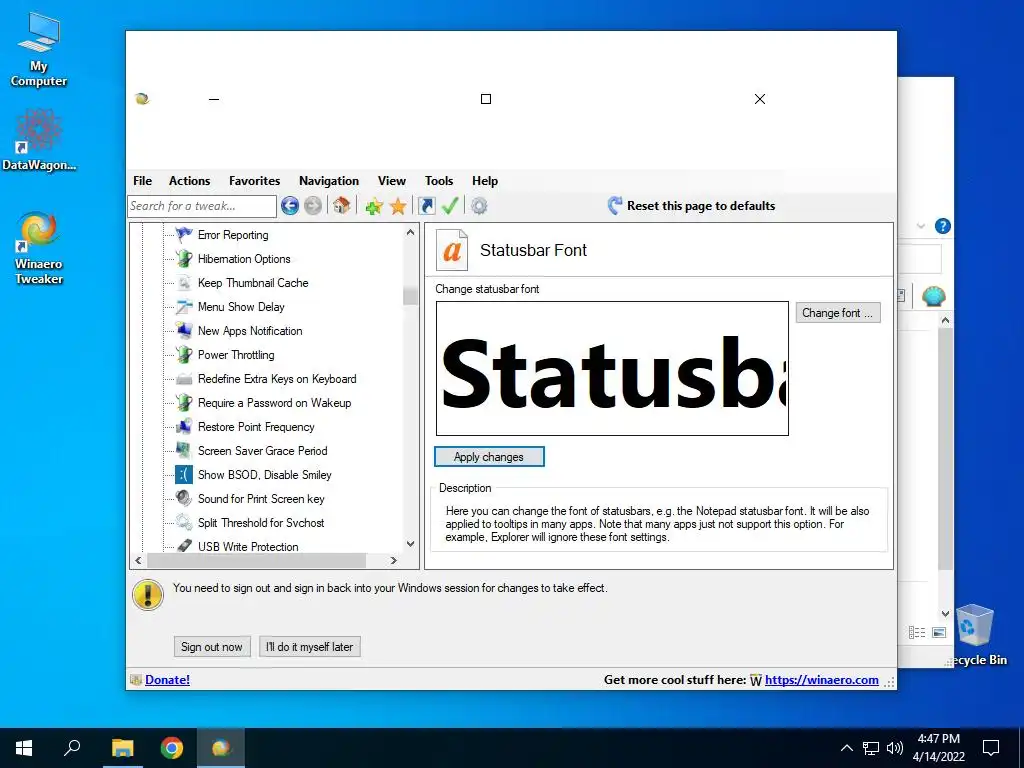Click the Show BSOD sad-face icon
Viewport: 1024px width, 768px height.
(184, 475)
